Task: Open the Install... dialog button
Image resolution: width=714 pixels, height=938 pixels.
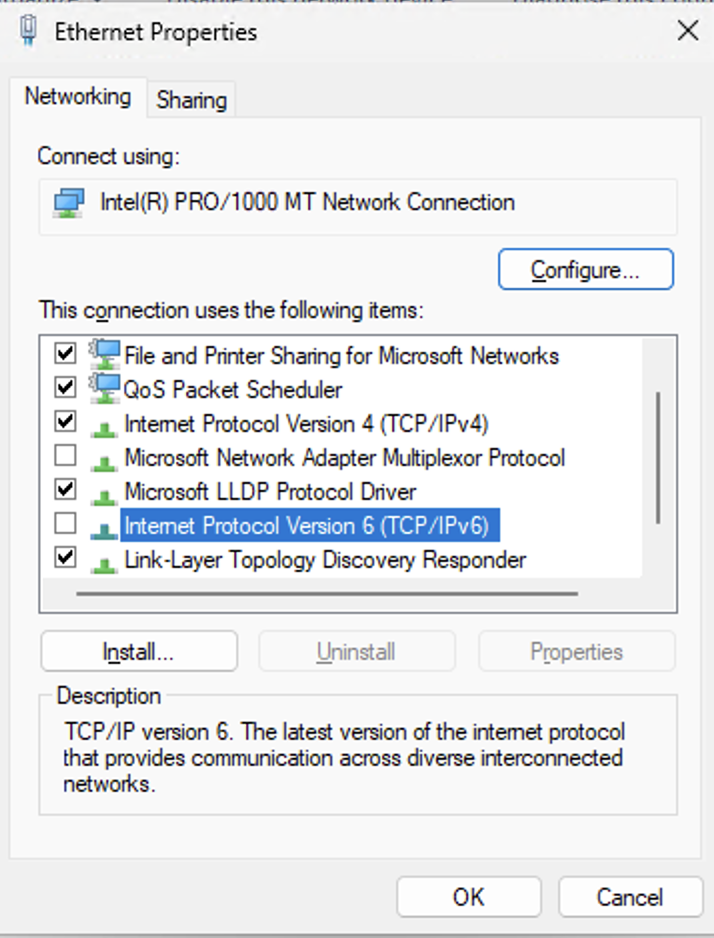Action: [139, 652]
